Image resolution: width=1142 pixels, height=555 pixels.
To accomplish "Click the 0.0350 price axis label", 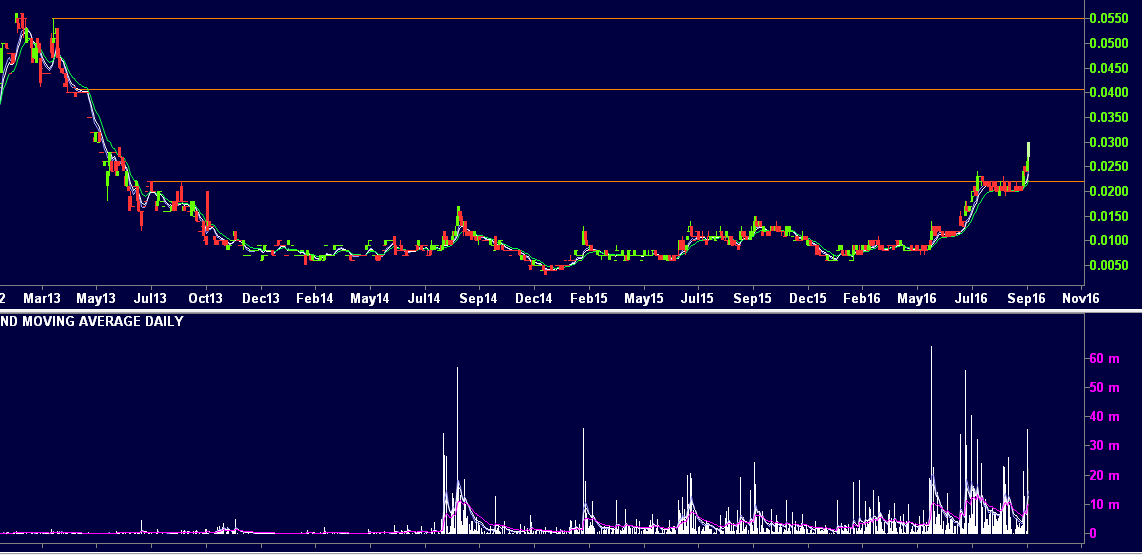I will click(x=1110, y=117).
